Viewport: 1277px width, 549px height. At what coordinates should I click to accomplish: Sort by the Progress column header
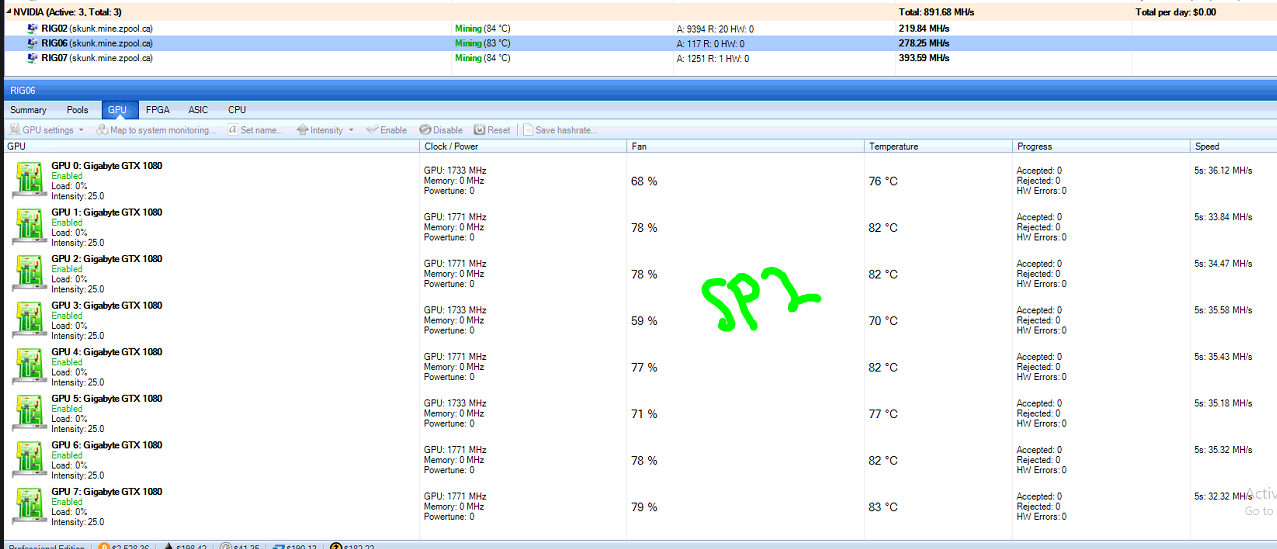(1101, 146)
